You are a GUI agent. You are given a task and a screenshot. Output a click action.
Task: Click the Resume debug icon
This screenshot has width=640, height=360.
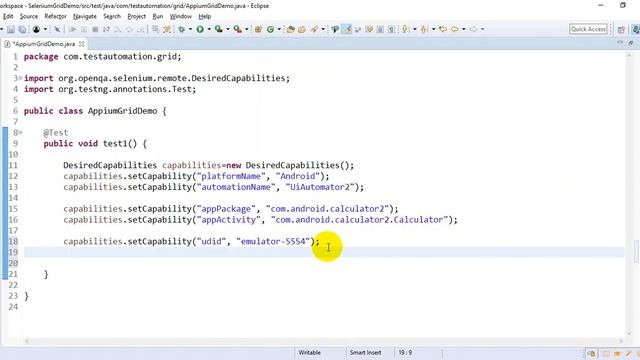(x=72, y=29)
